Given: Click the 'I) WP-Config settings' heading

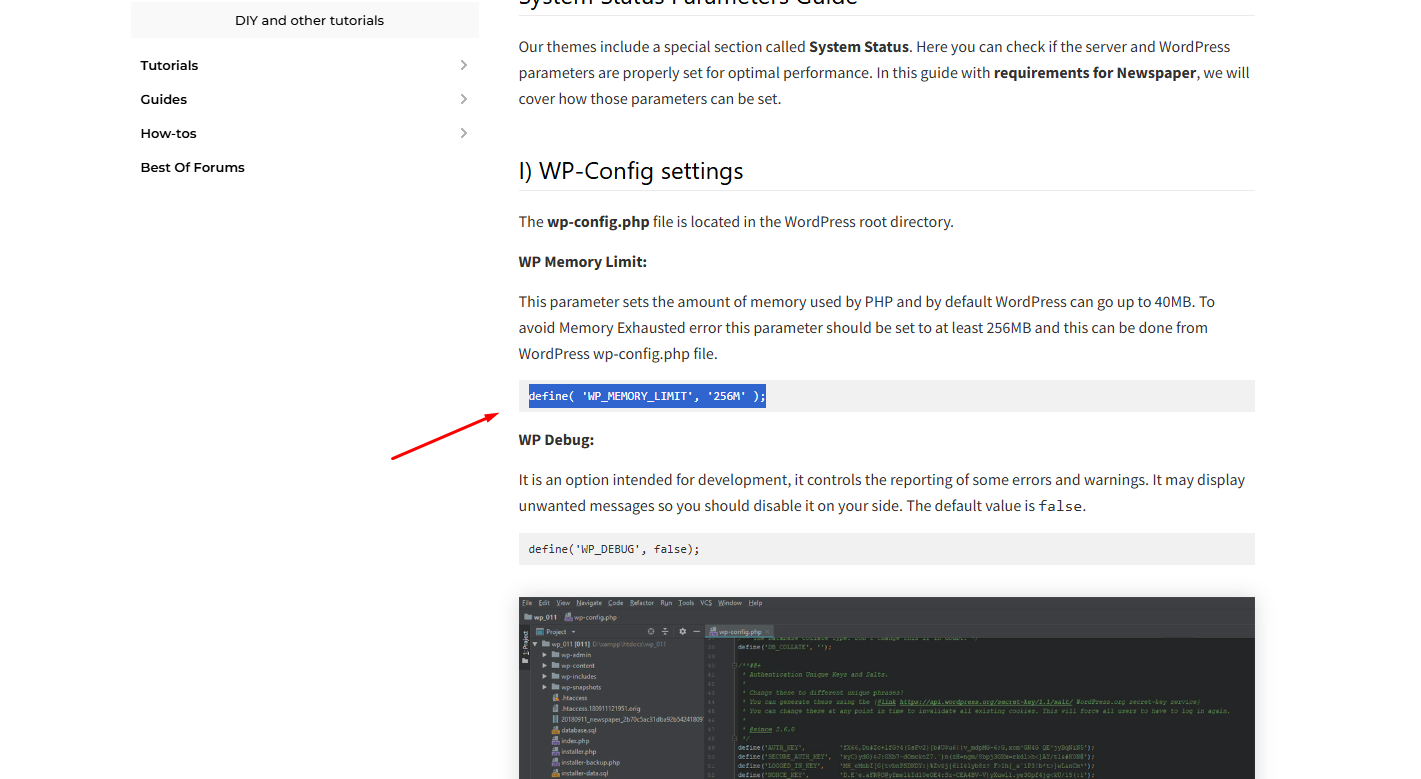Looking at the screenshot, I should tap(631, 171).
